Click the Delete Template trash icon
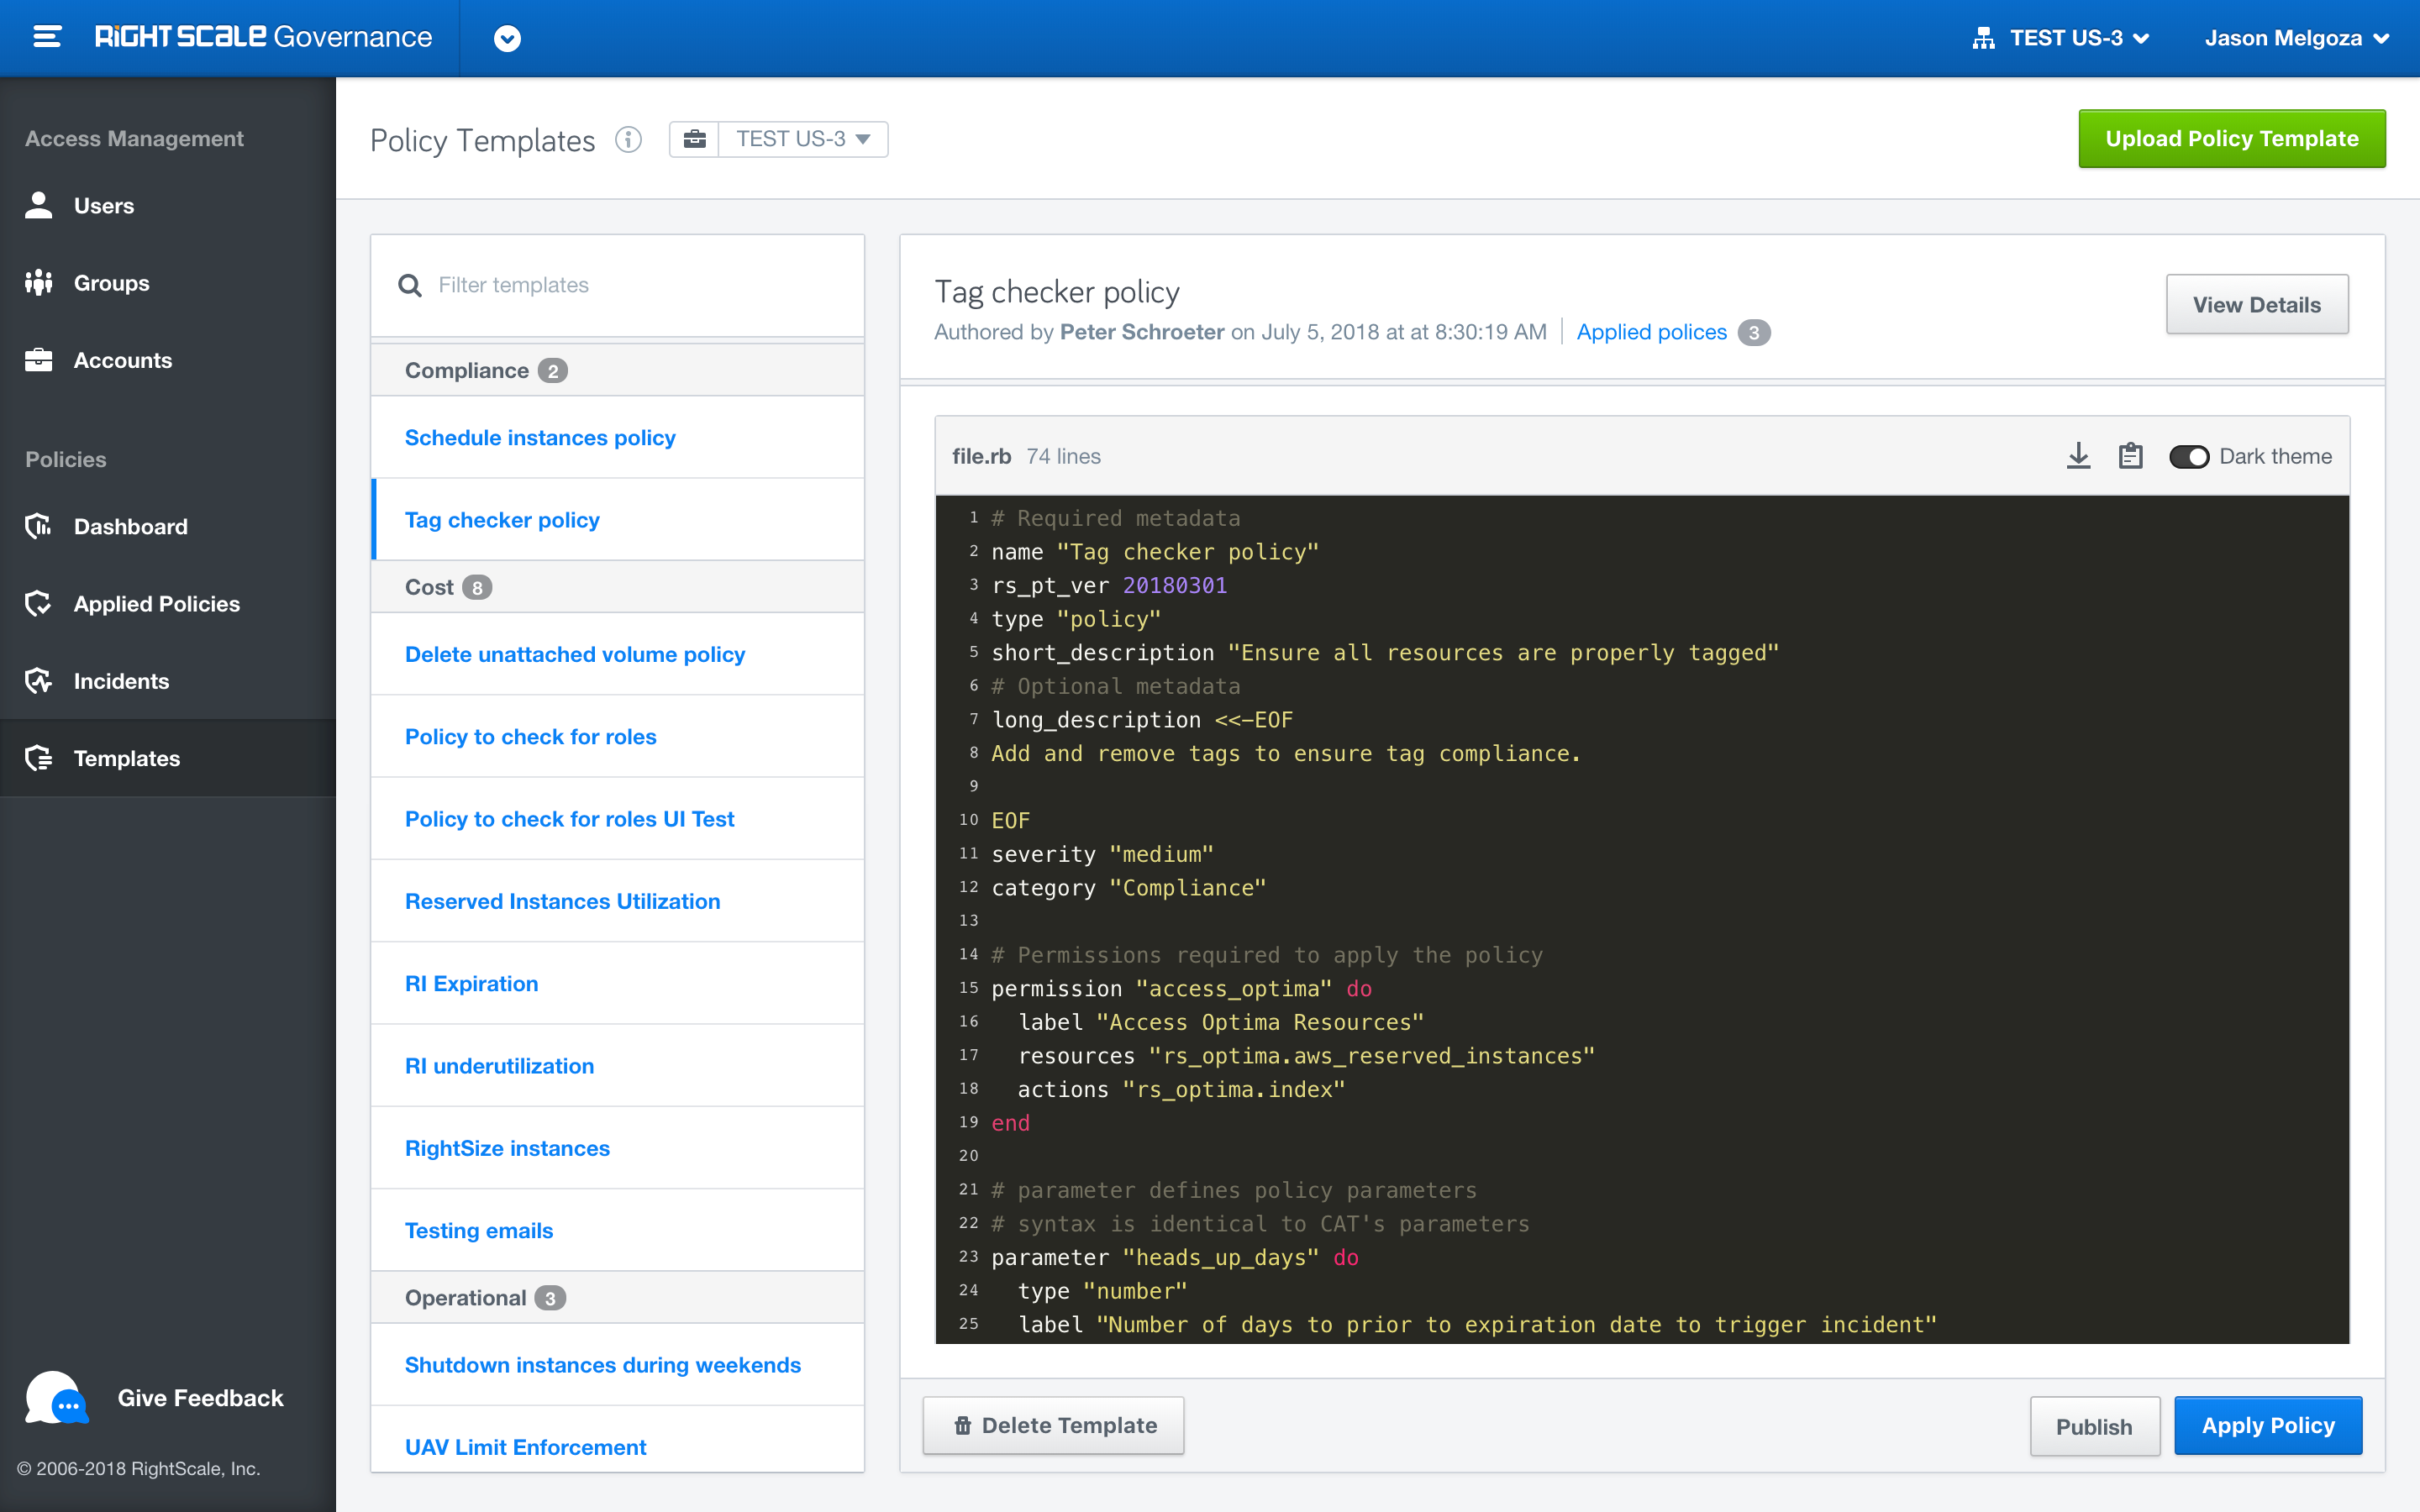Image resolution: width=2420 pixels, height=1512 pixels. (x=962, y=1425)
